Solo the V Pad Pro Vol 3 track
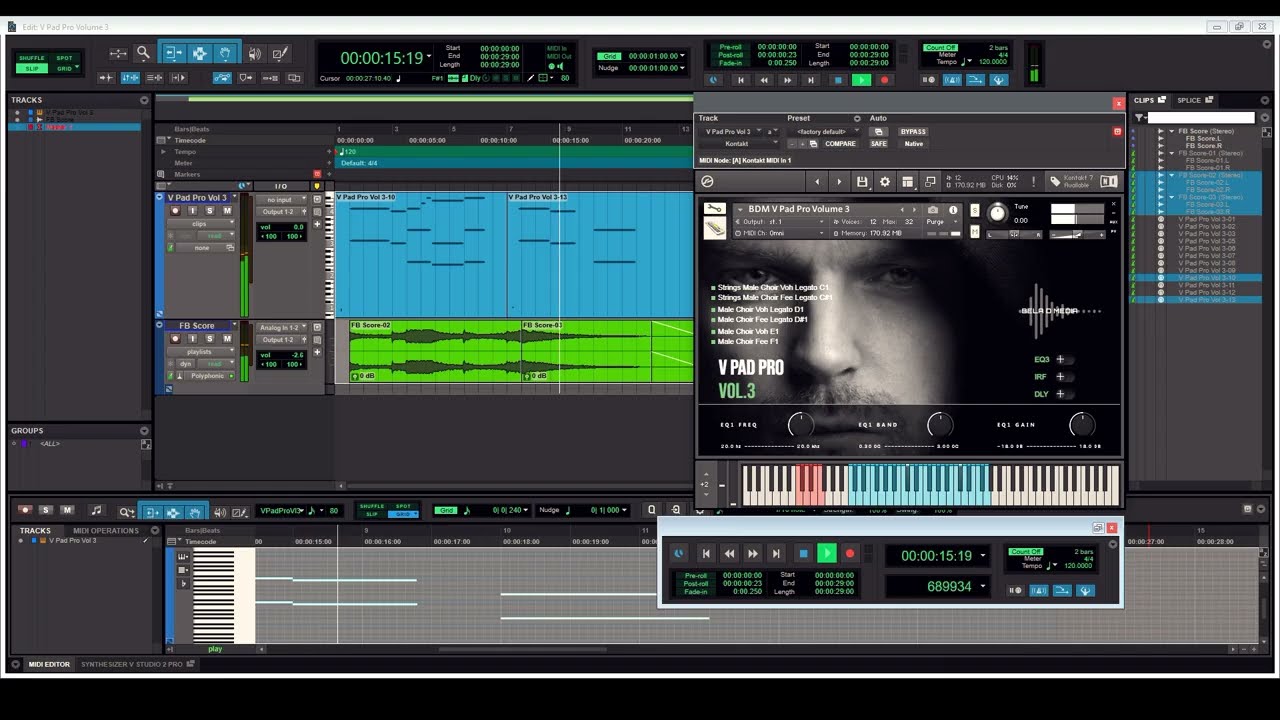Viewport: 1280px width, 720px height. coord(209,211)
